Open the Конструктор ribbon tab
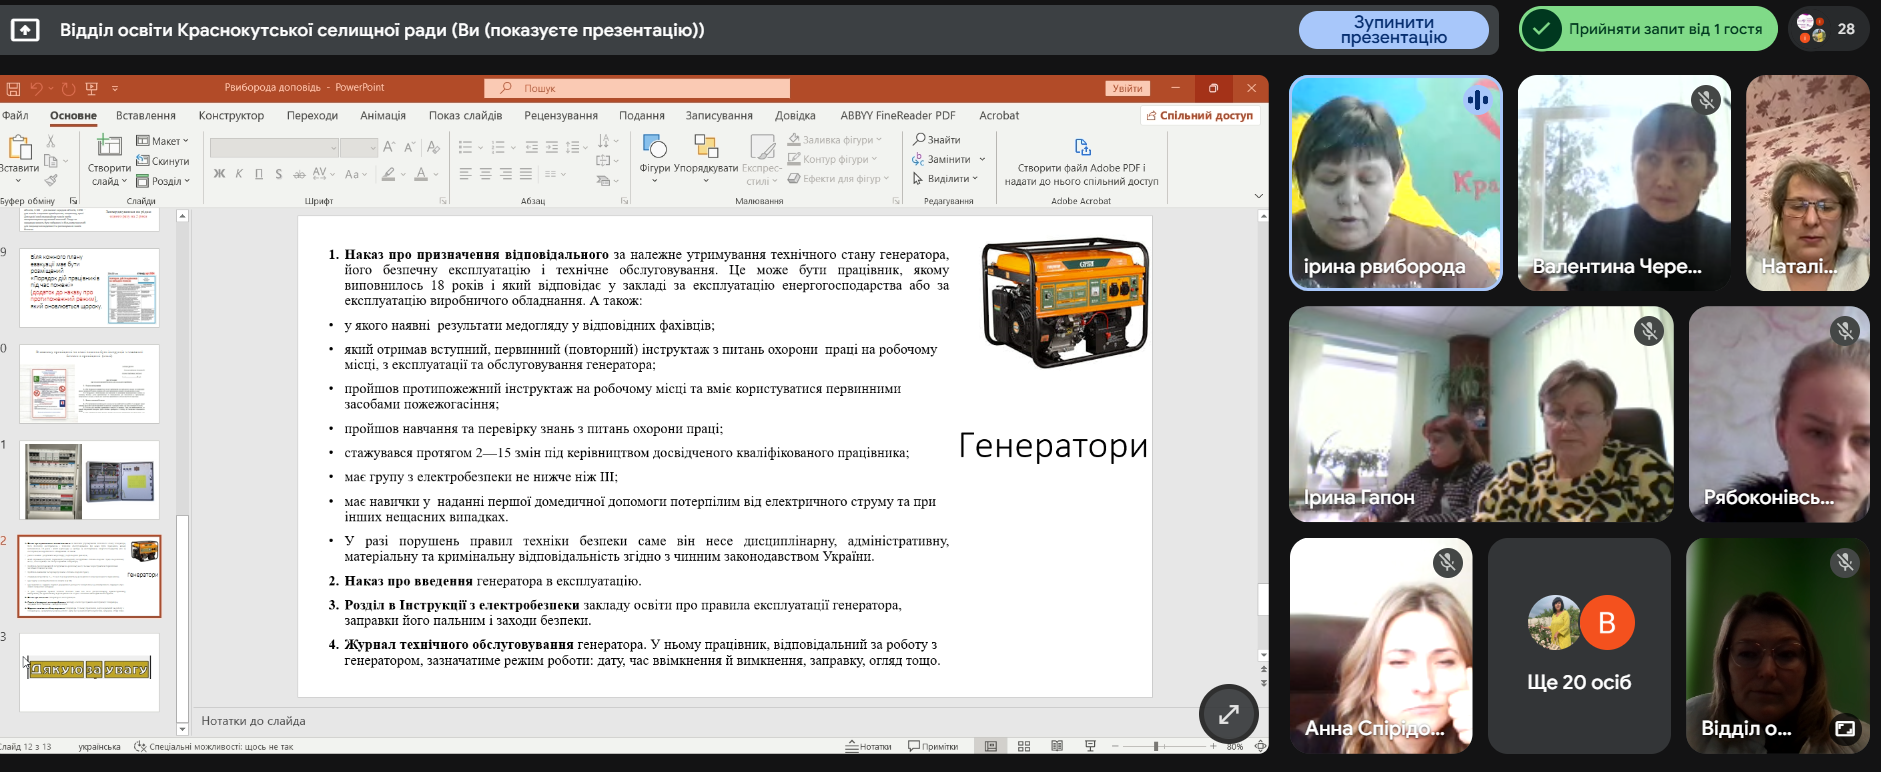The width and height of the screenshot is (1881, 772). [231, 116]
